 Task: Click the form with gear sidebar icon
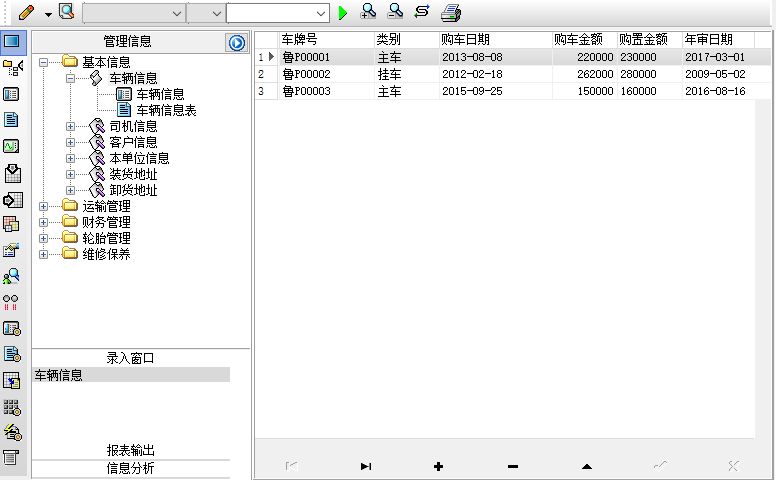pyautogui.click(x=12, y=329)
